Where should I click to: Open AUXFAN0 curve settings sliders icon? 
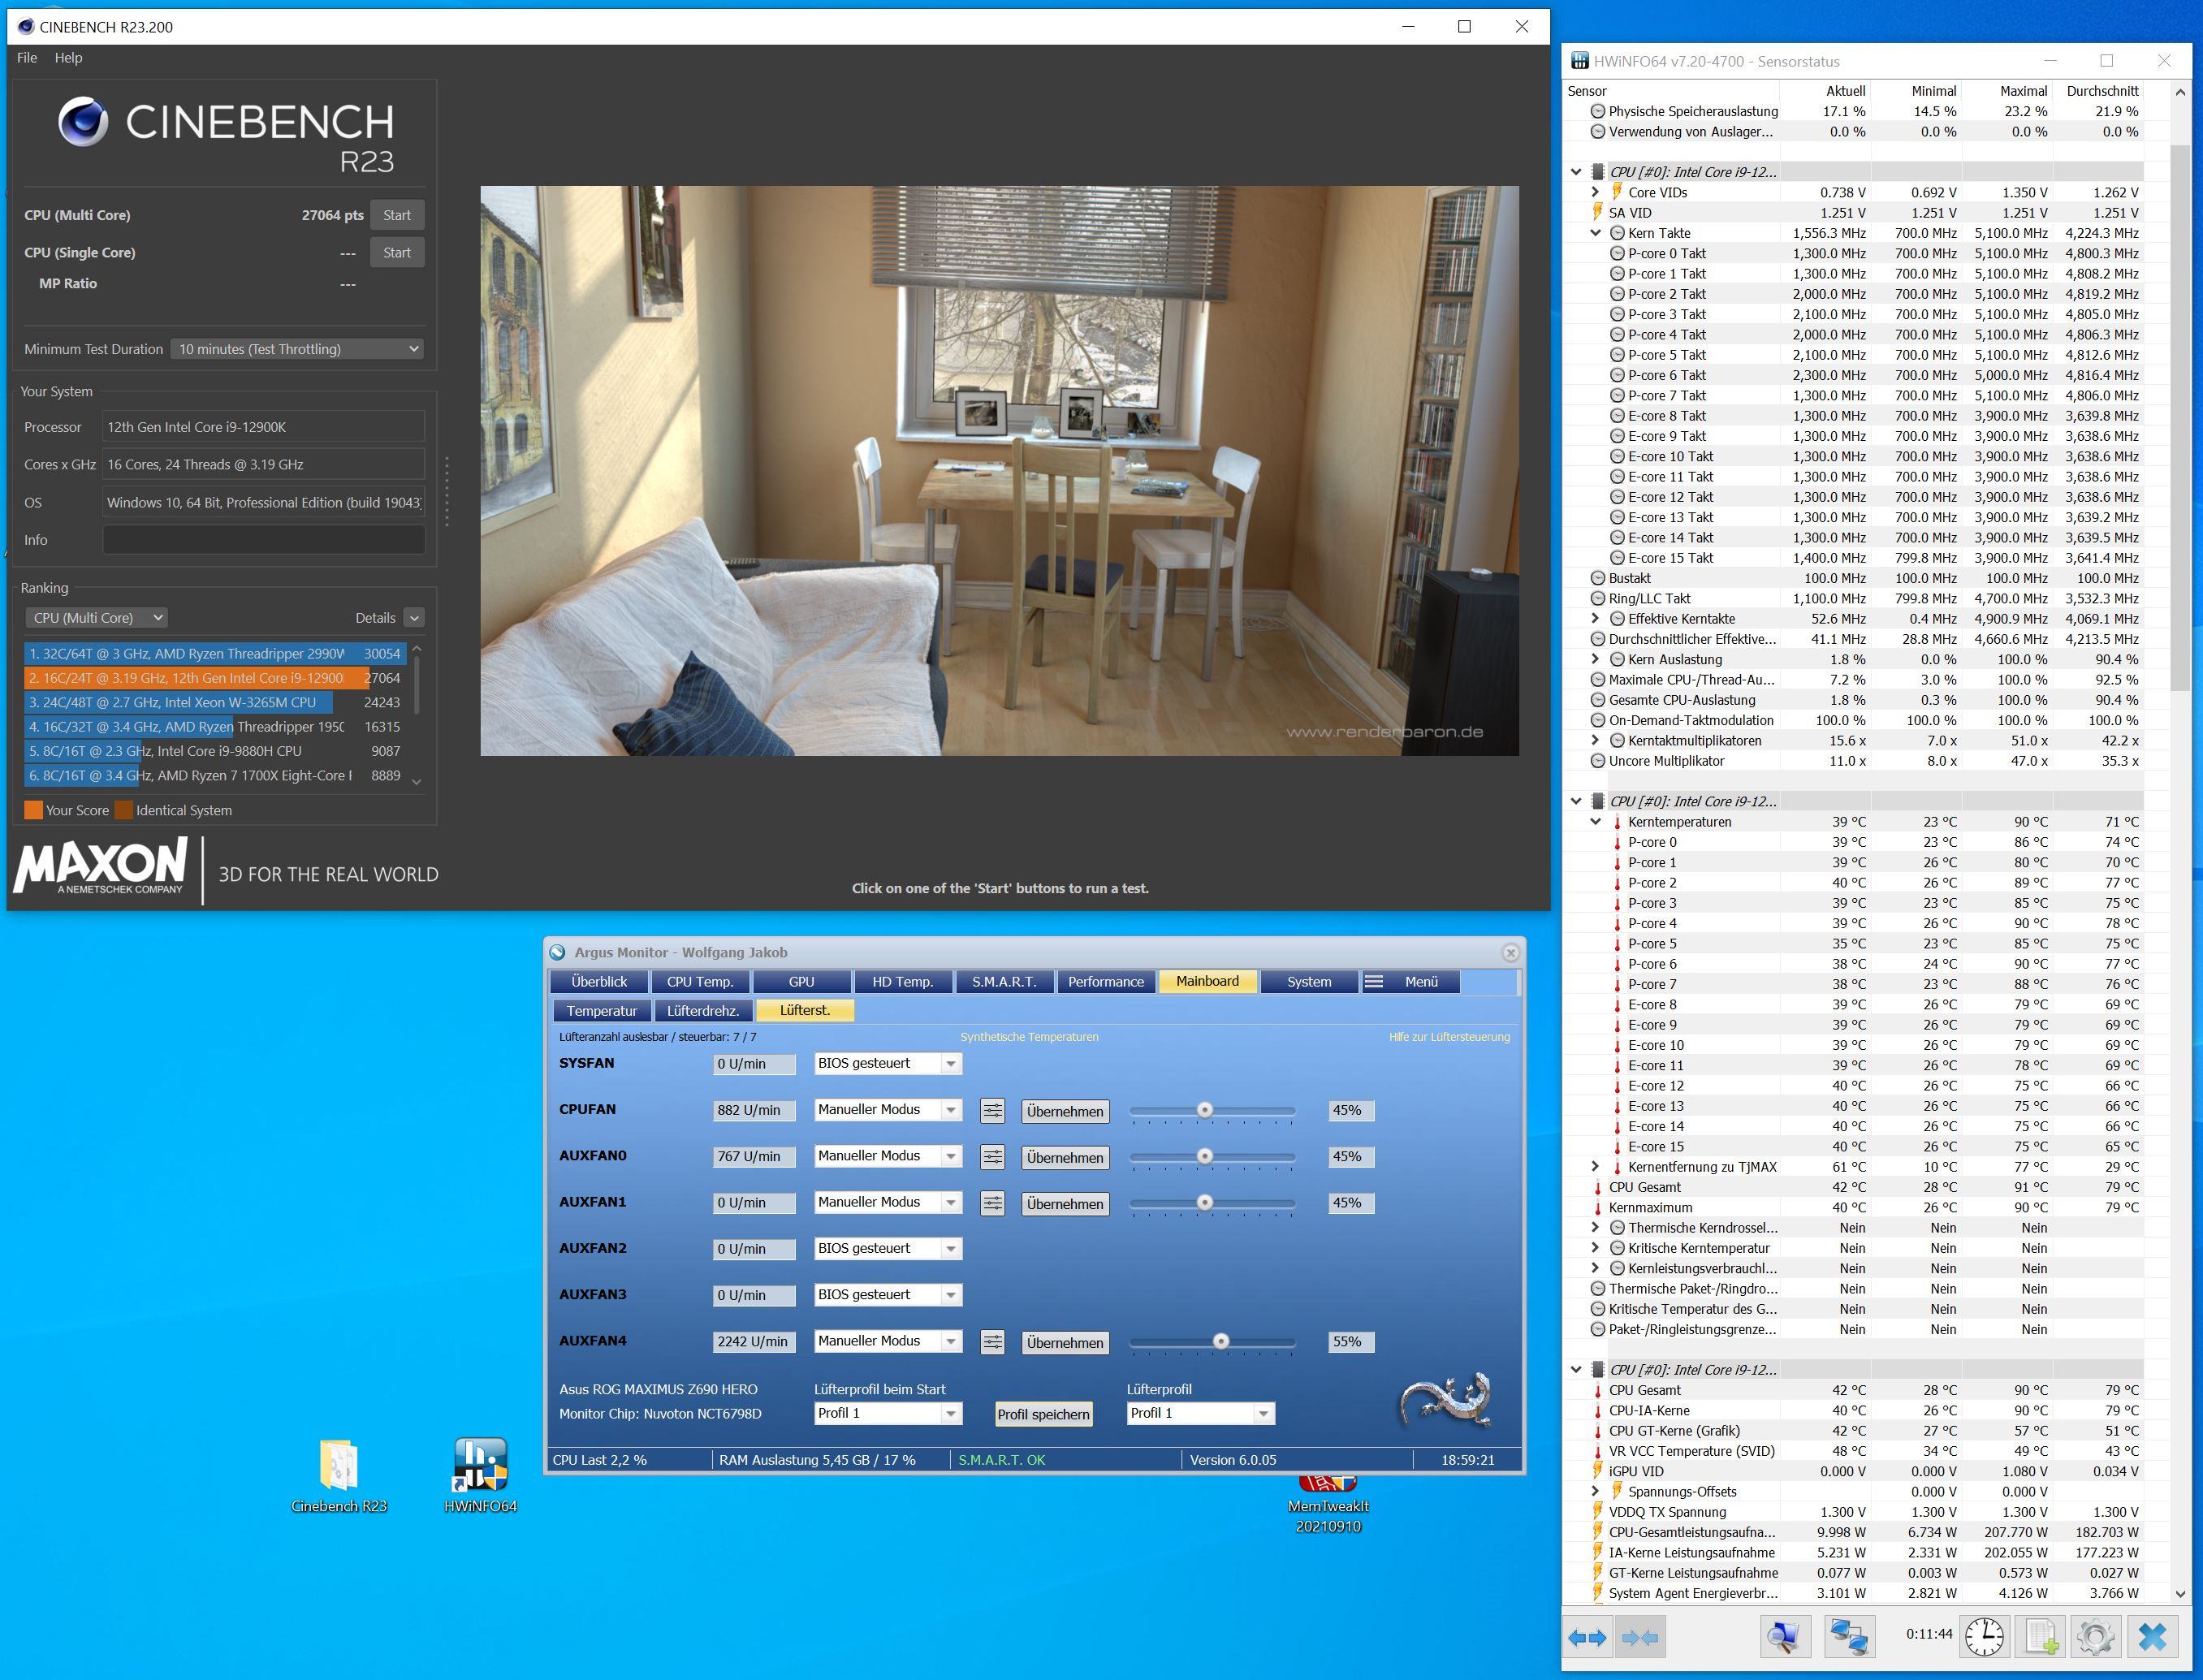click(992, 1157)
